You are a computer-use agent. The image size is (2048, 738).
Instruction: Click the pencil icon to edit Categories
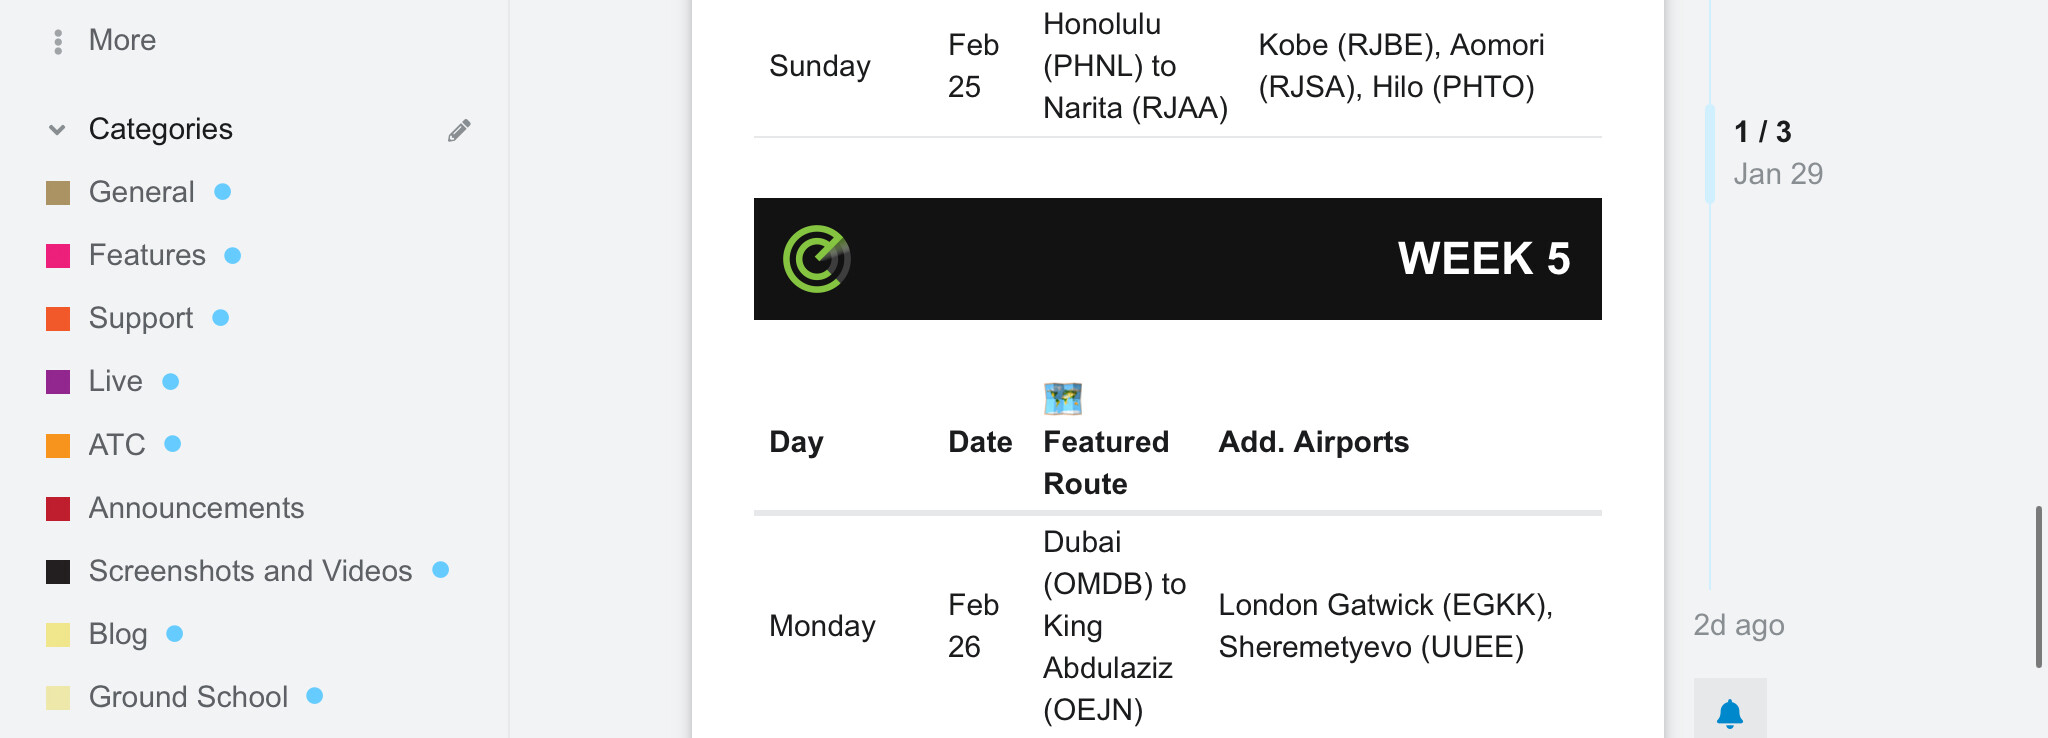tap(459, 130)
